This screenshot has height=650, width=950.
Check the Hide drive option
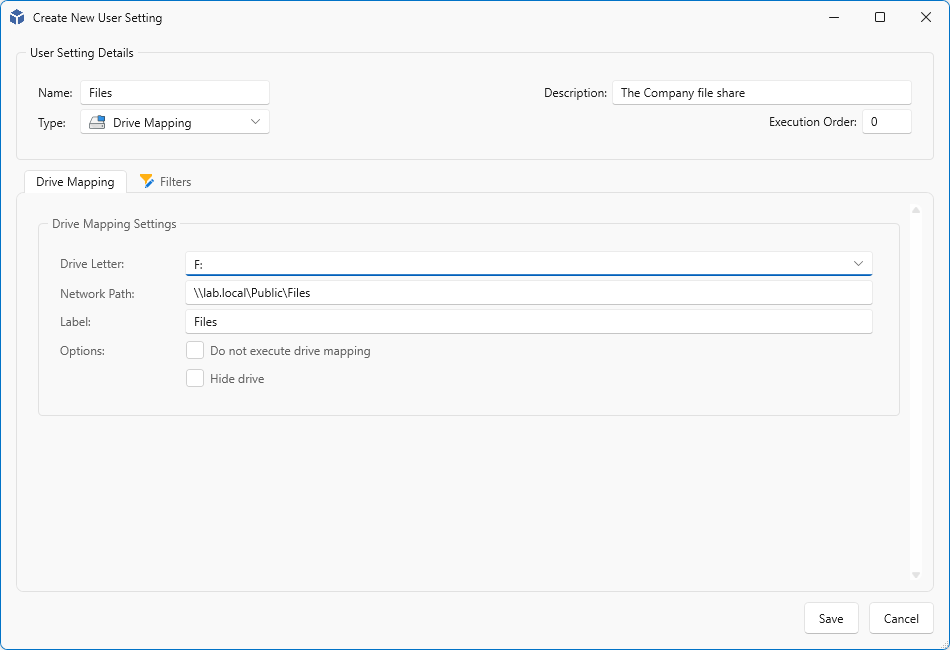195,379
